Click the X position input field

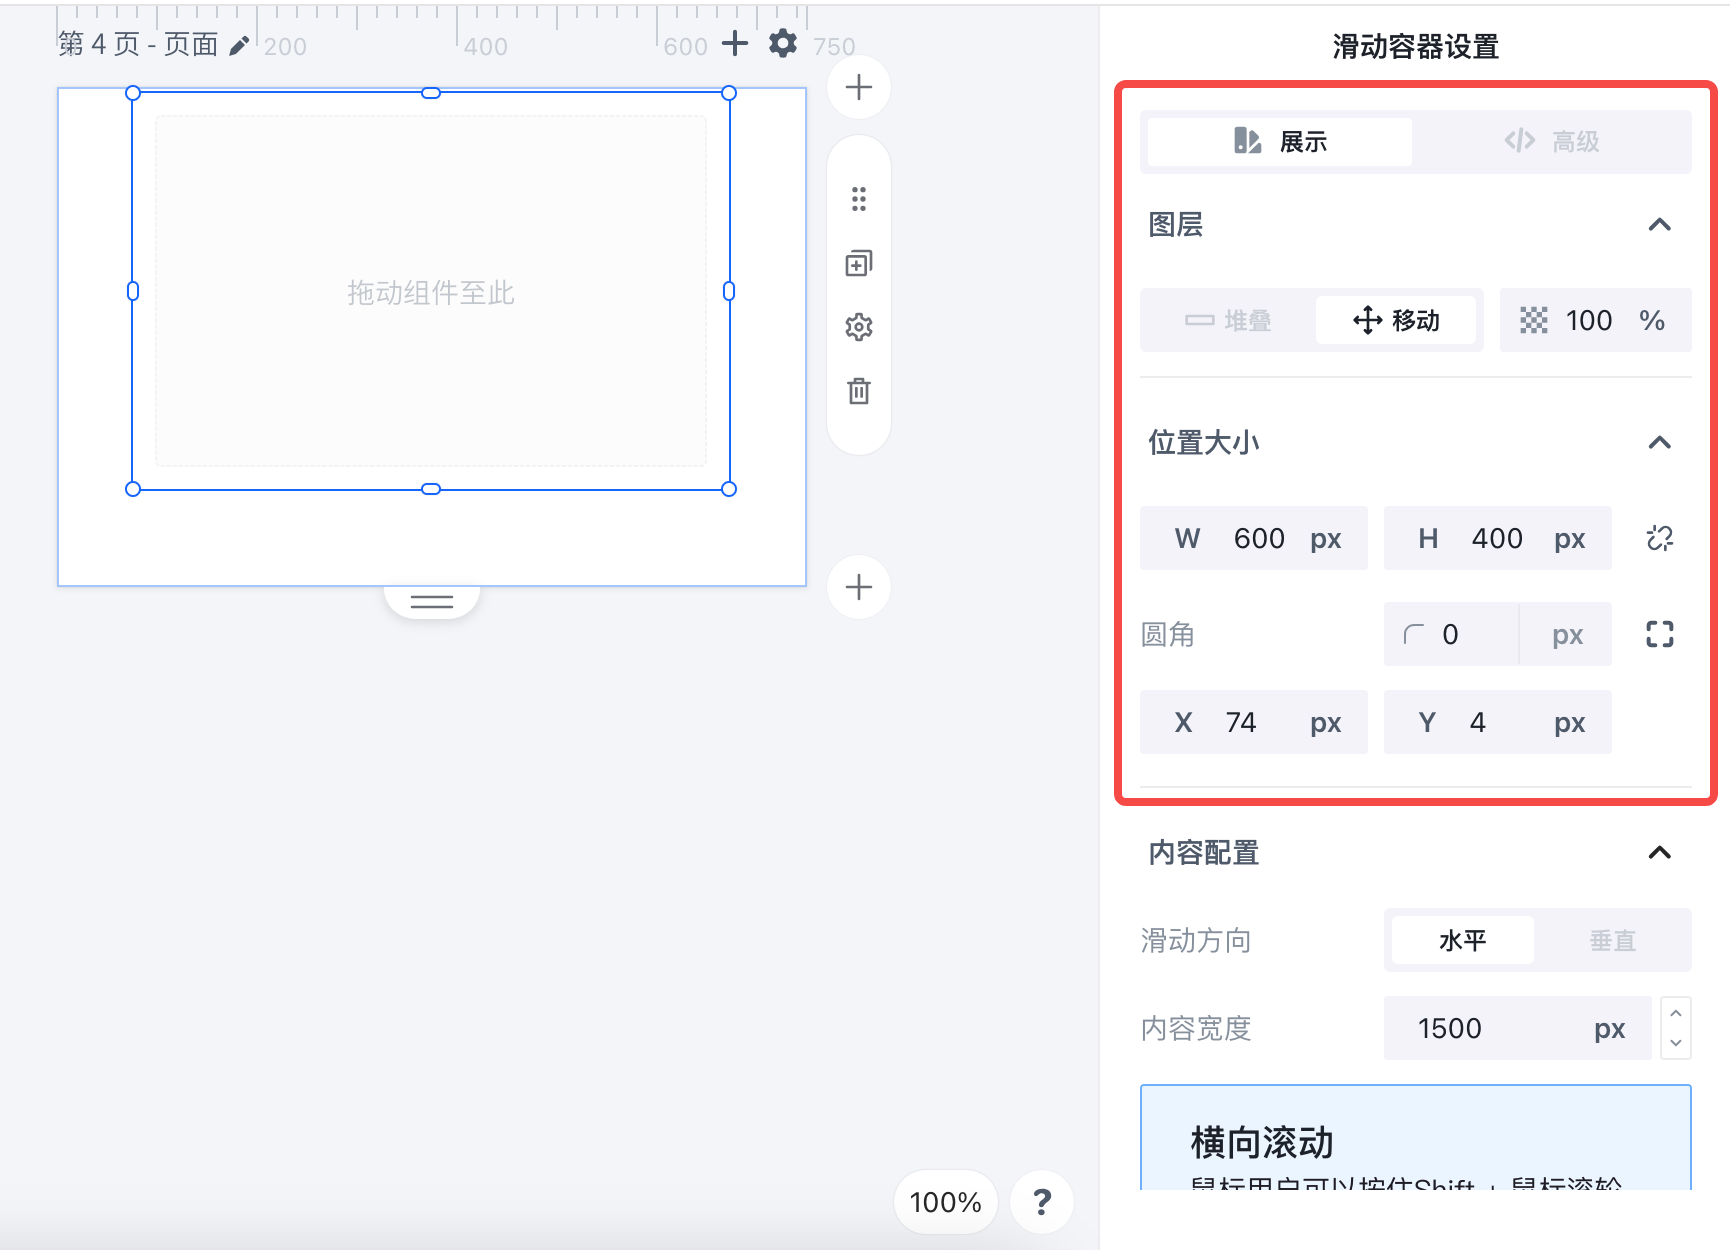(1254, 722)
